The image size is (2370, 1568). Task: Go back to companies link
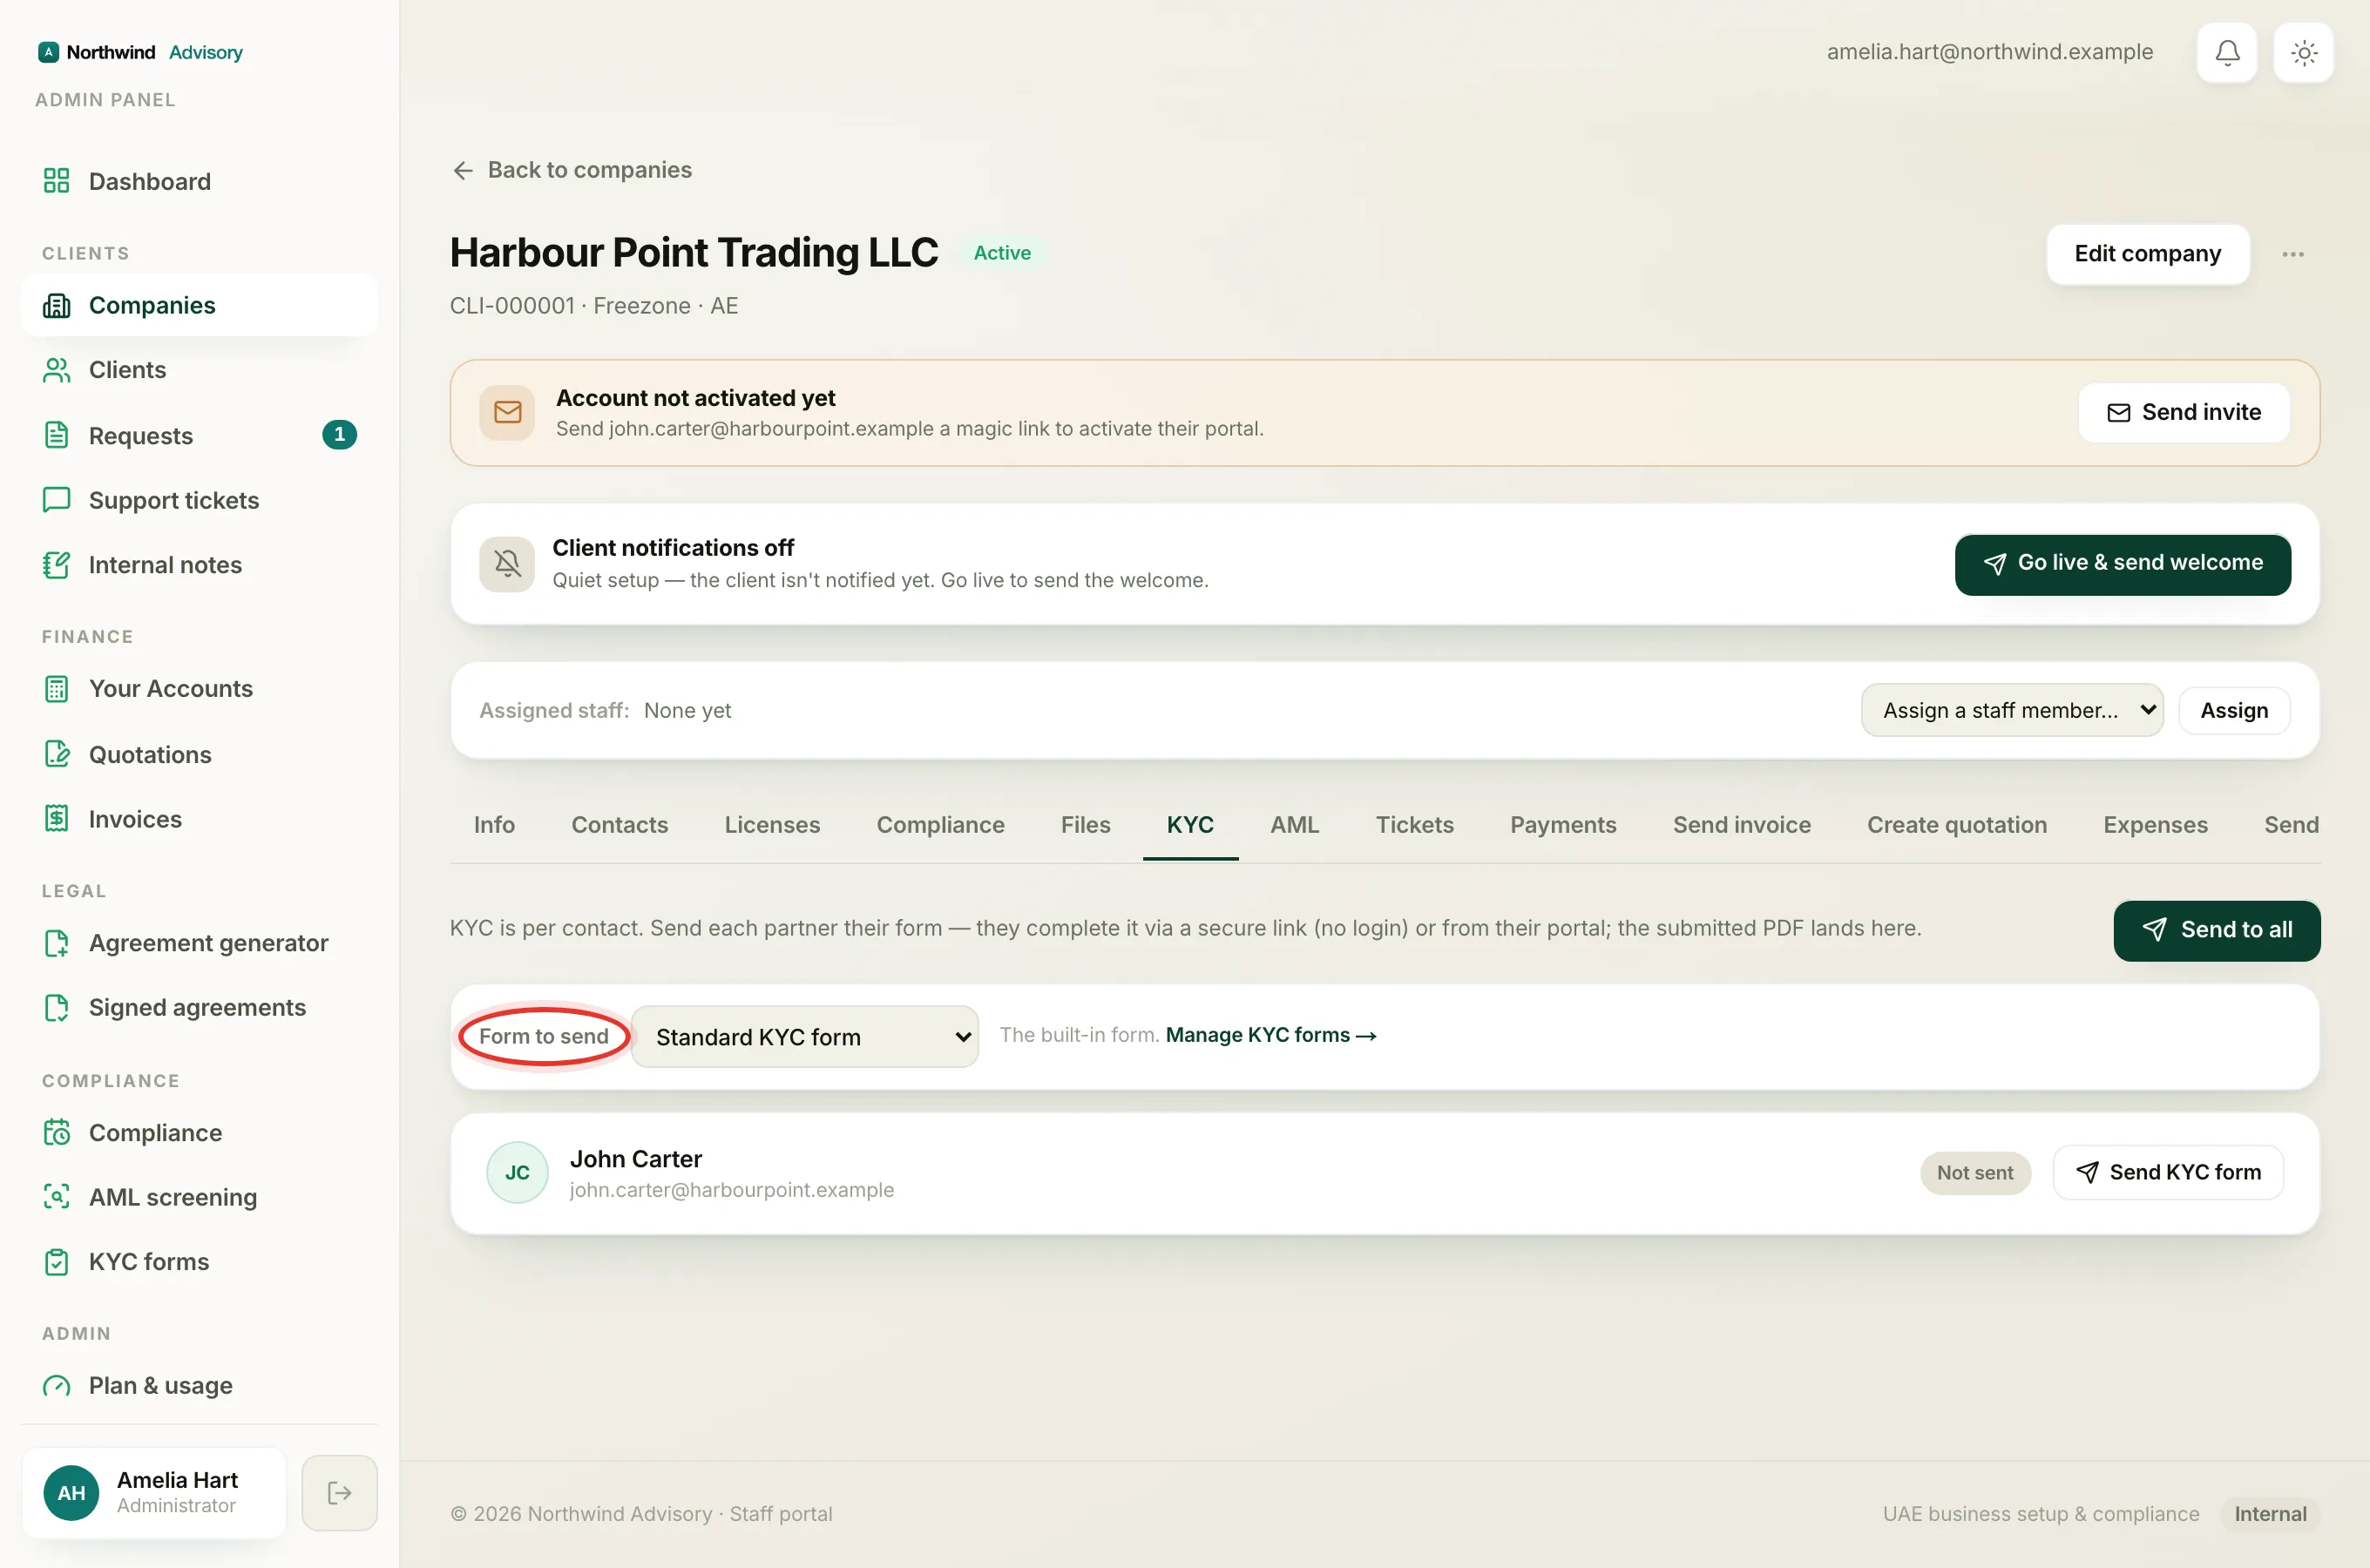(x=571, y=170)
